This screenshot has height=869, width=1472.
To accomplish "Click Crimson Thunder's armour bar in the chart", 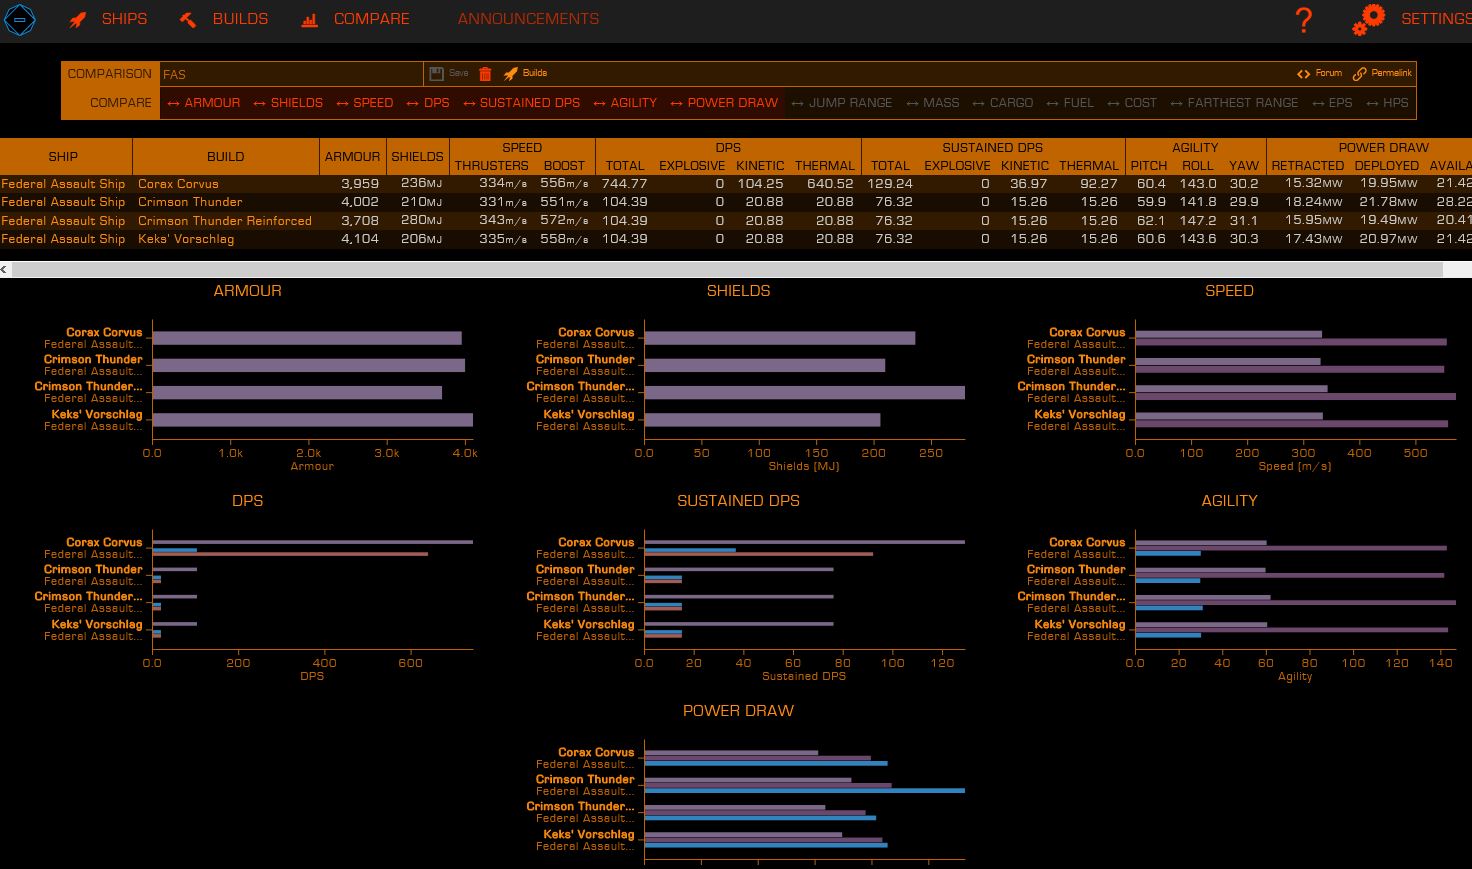I will [308, 366].
